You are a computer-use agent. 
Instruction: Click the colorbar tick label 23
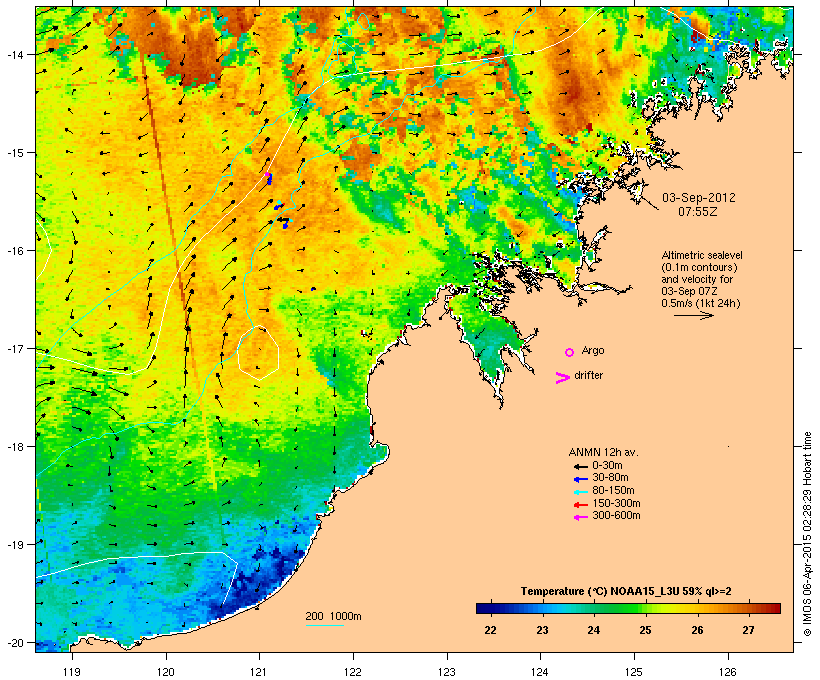click(x=542, y=630)
